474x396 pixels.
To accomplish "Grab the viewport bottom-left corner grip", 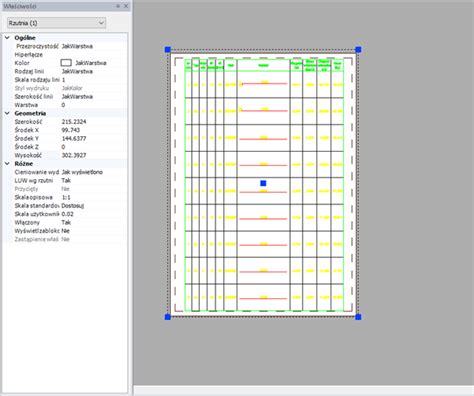I will (168, 317).
